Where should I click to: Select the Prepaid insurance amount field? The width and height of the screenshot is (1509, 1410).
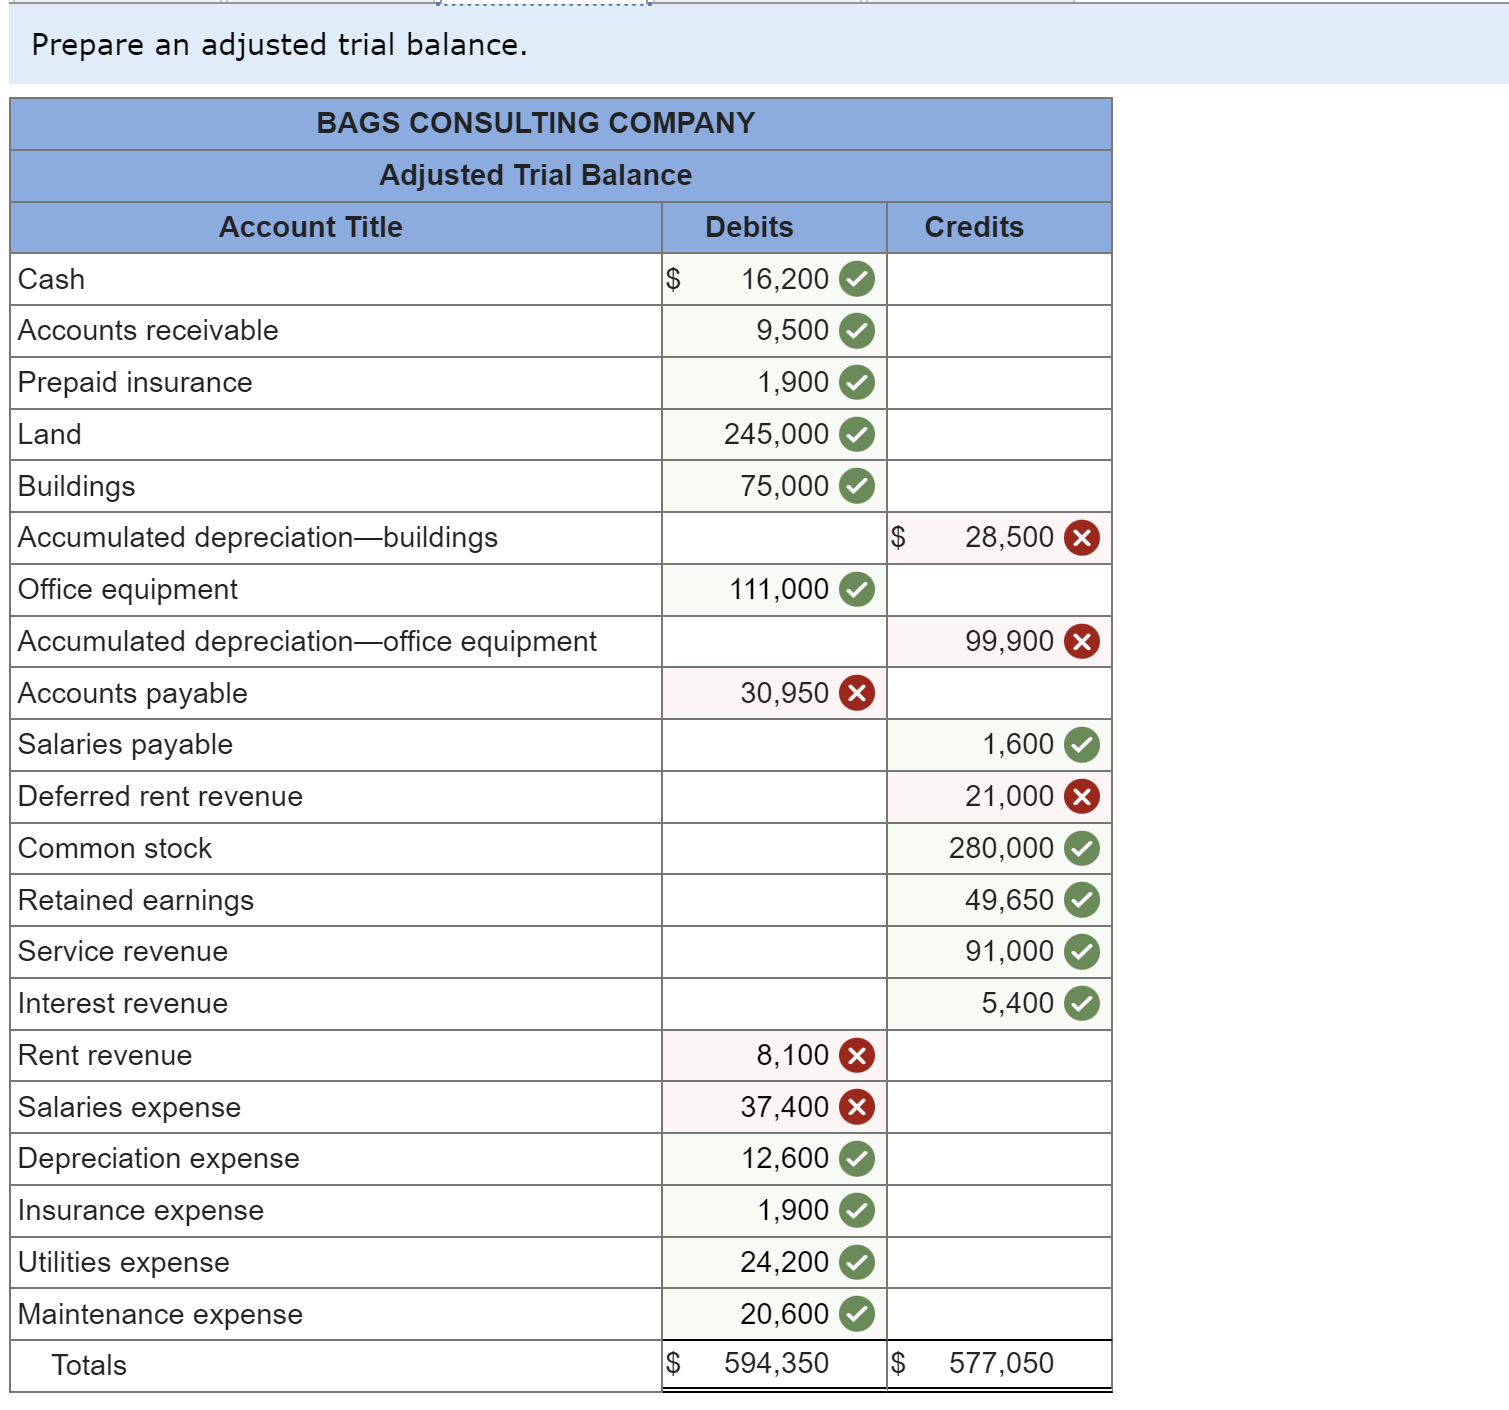770,382
